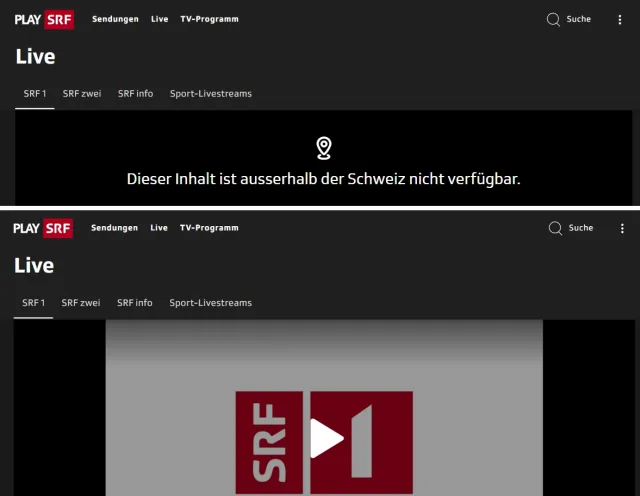Screen dimensions: 640x496
Task: Open TV-Programm in the upper navigation bar
Action: coord(209,19)
